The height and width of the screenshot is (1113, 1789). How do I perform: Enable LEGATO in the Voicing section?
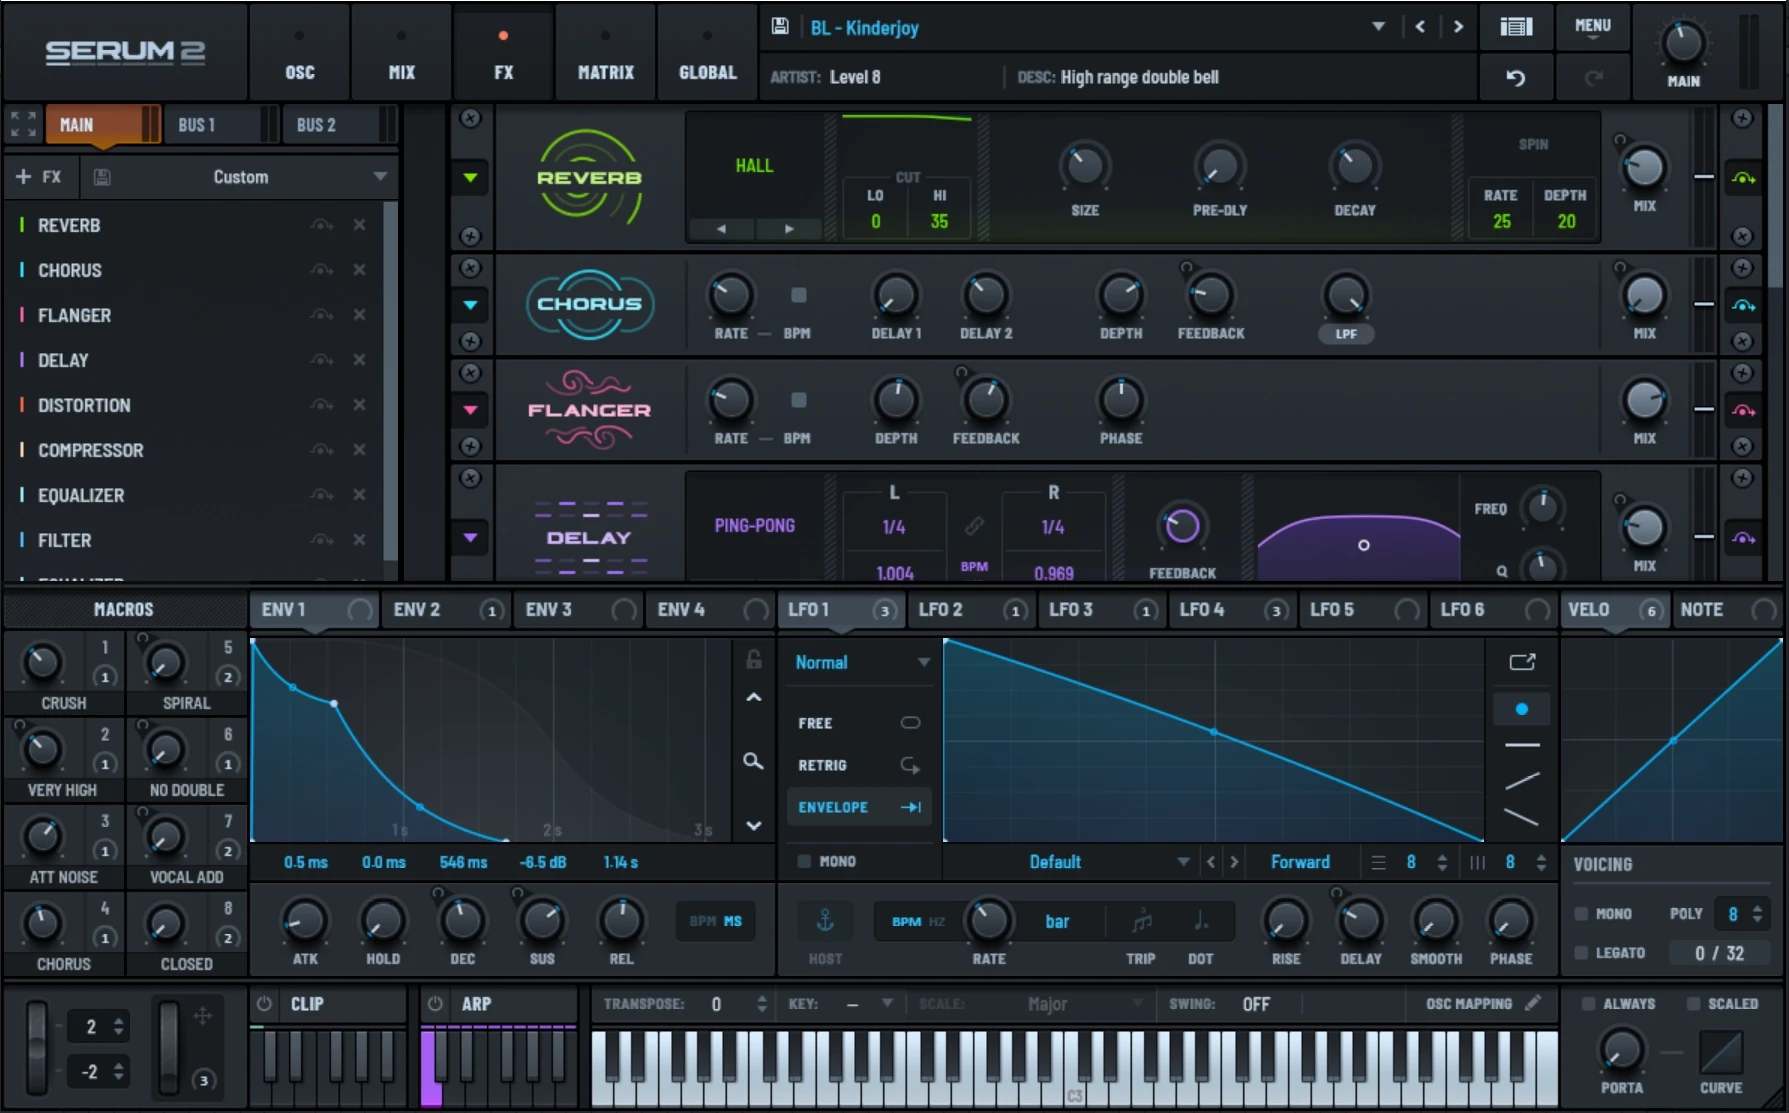point(1583,952)
